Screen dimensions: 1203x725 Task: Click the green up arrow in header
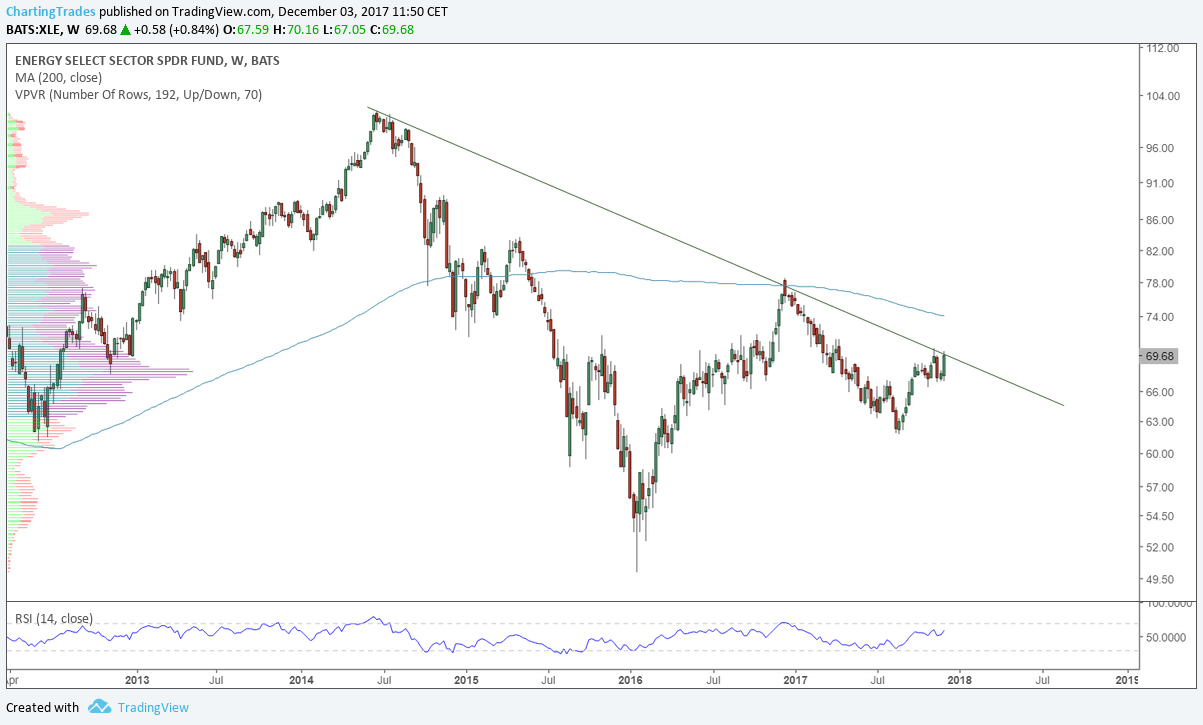click(125, 30)
